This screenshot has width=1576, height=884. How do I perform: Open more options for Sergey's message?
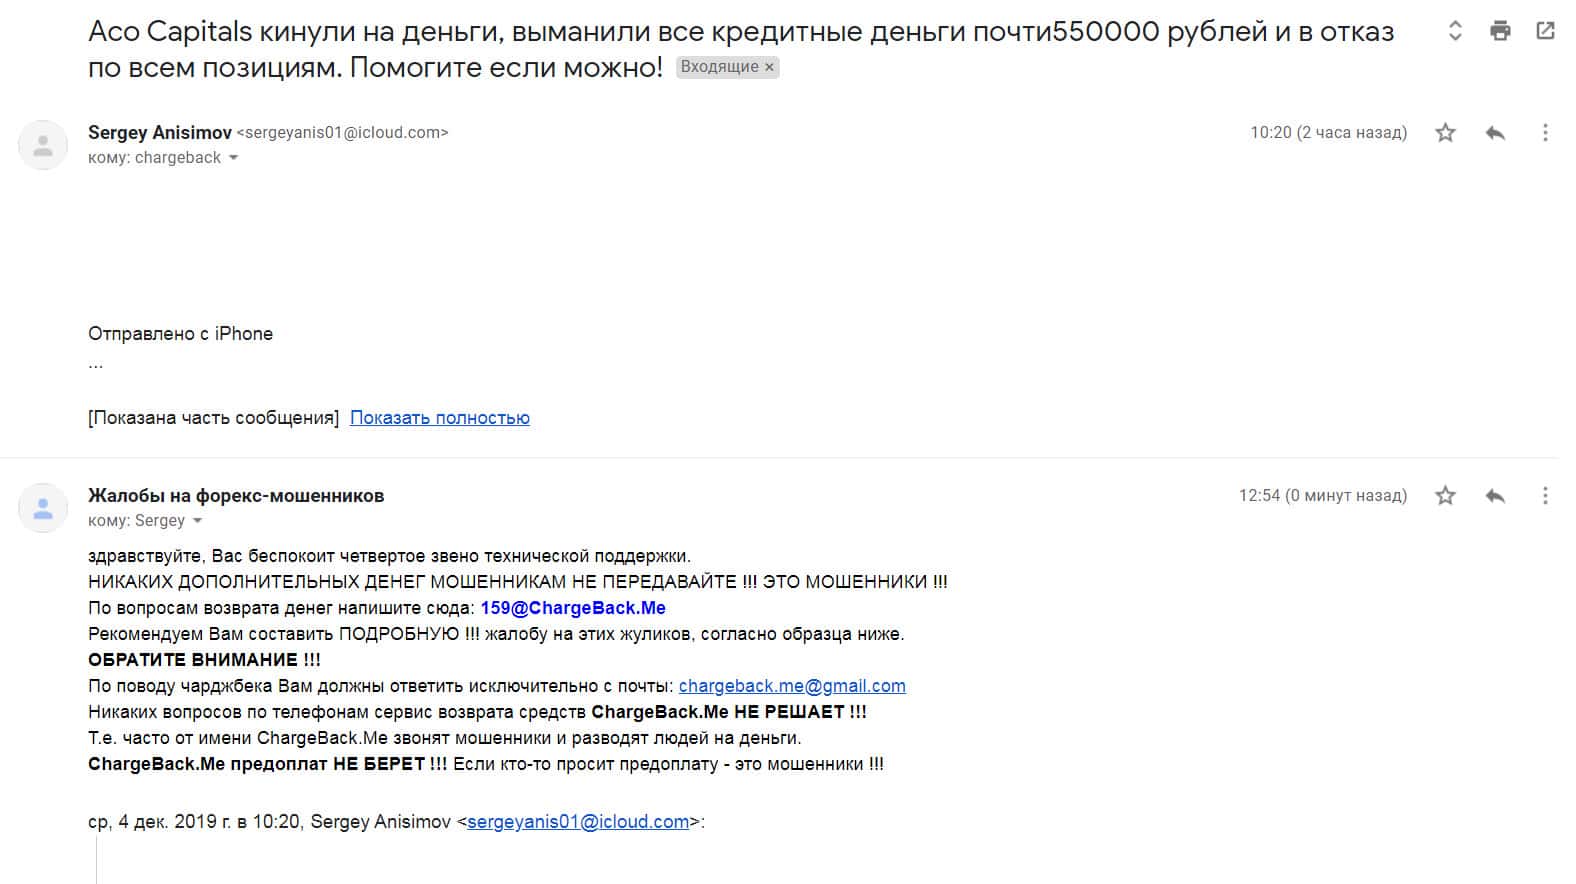(1545, 132)
